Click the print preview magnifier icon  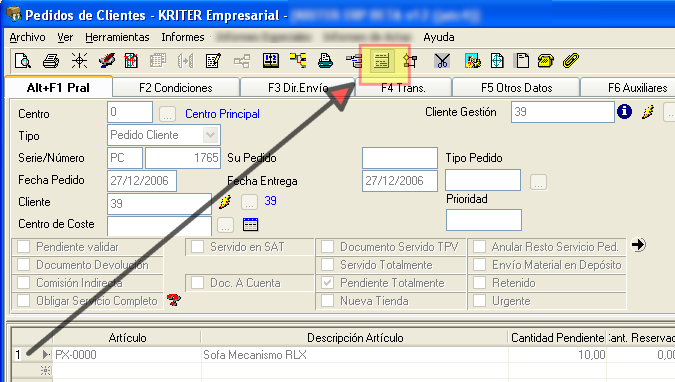click(x=22, y=61)
